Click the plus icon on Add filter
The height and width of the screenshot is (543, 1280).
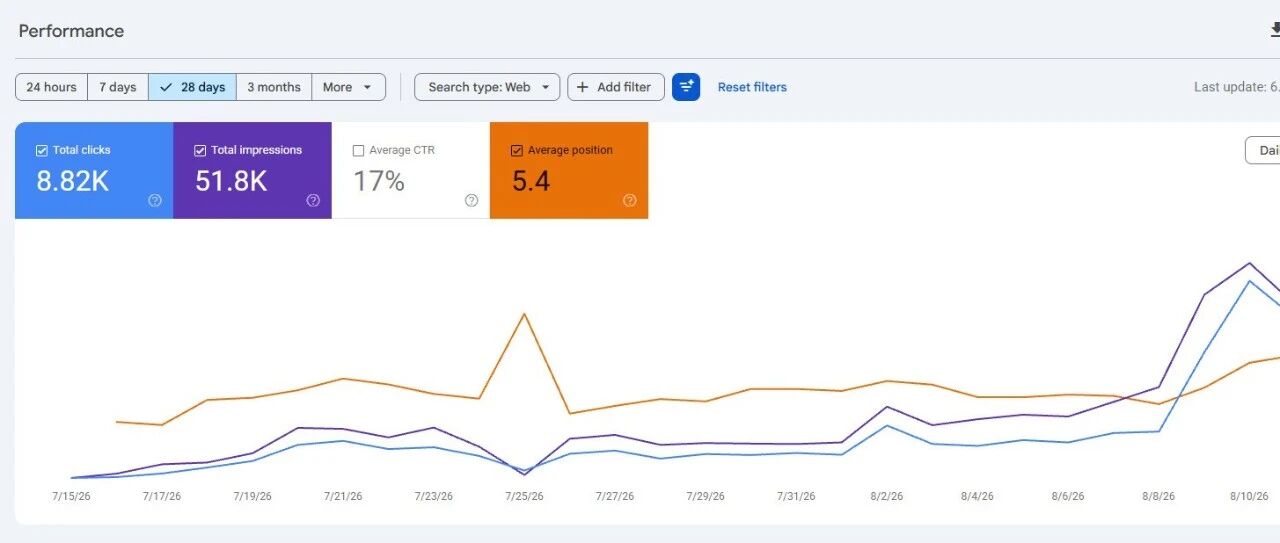click(583, 87)
